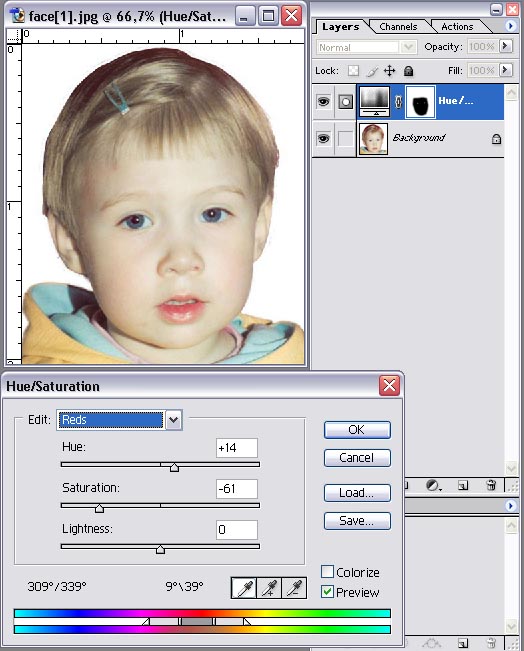Screen dimensions: 524x651
Task: Create a new layer in Layers palette
Action: 463,485
